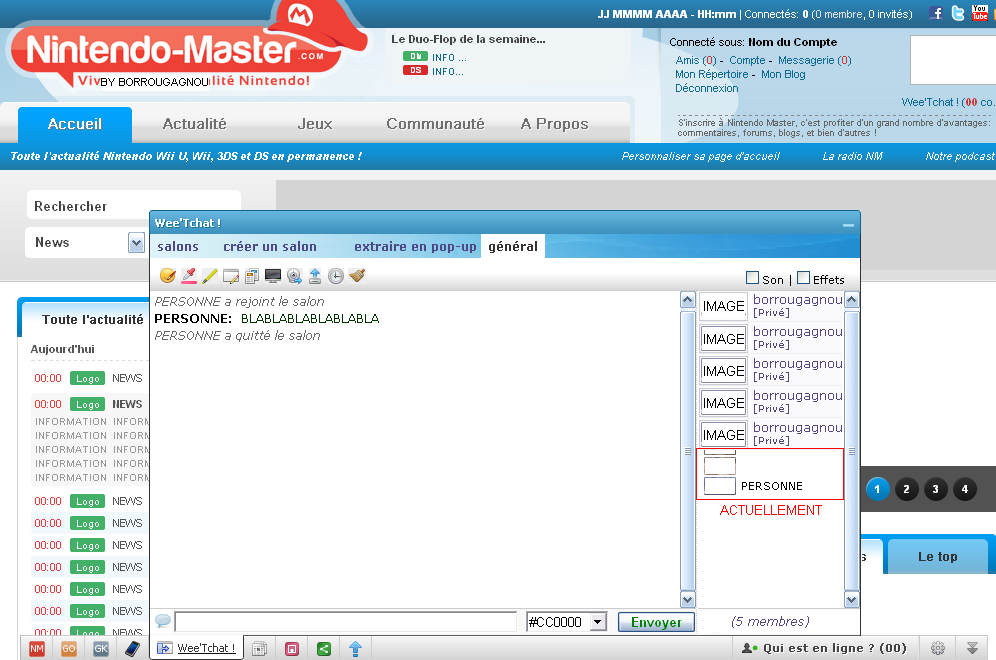The width and height of the screenshot is (996, 660).
Task: Open the Compte link
Action: click(x=747, y=60)
